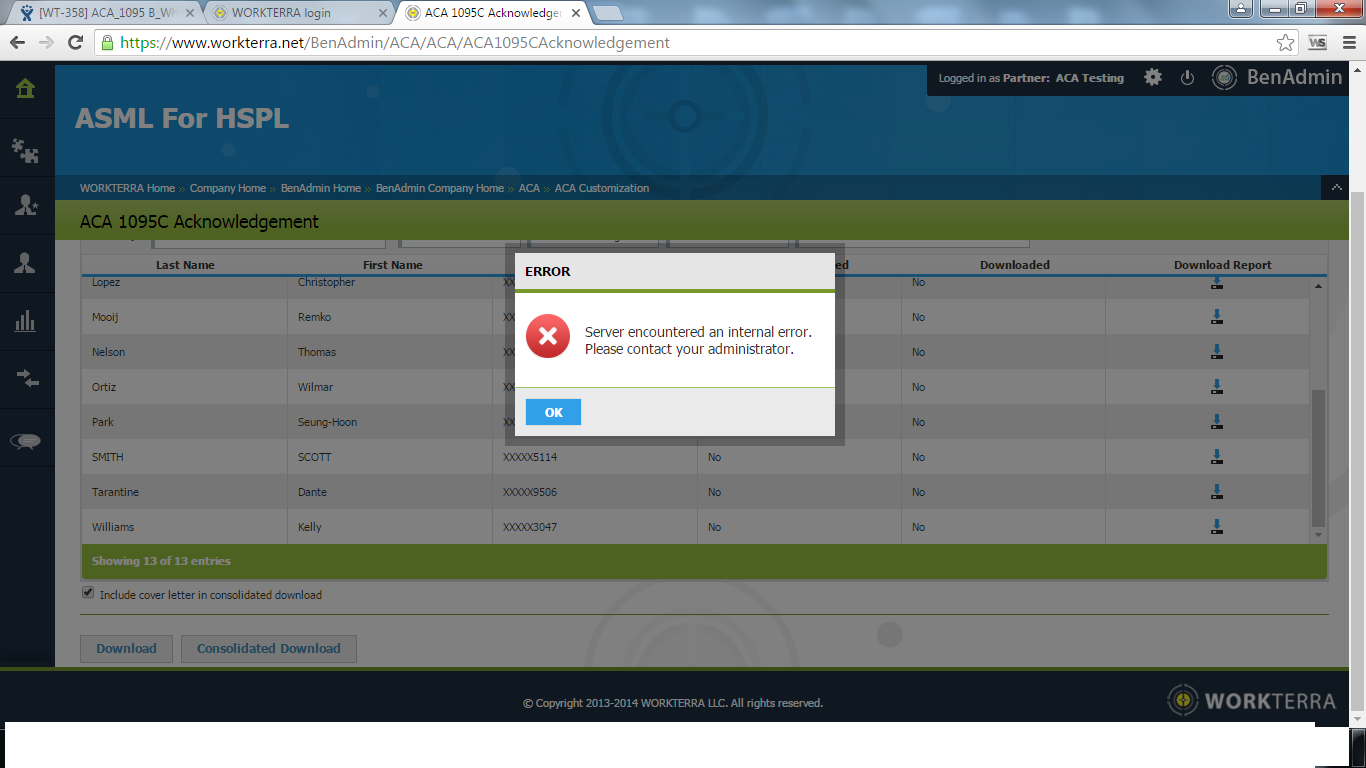The width and height of the screenshot is (1366, 768).
Task: Open BenAdmin Company Home breadcrumb link
Action: 440,188
